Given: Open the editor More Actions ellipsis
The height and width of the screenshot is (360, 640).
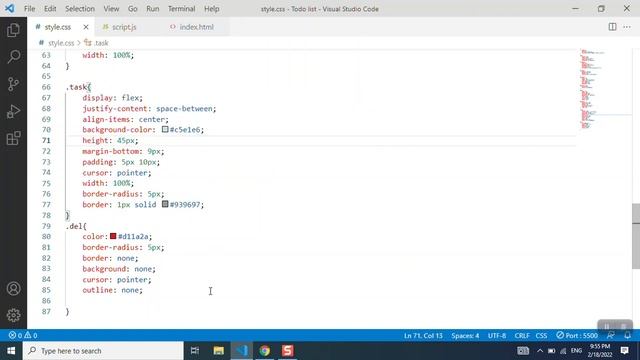Looking at the screenshot, I should point(627,27).
